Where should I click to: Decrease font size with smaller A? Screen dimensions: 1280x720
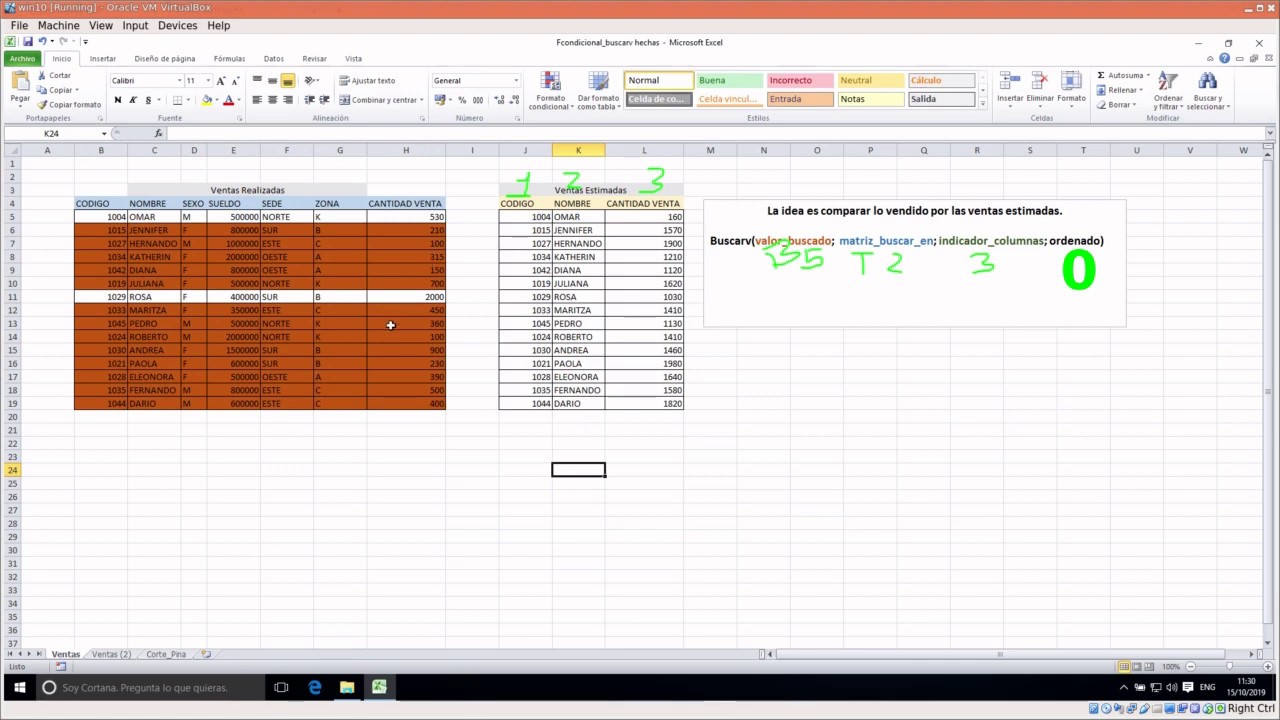(235, 81)
